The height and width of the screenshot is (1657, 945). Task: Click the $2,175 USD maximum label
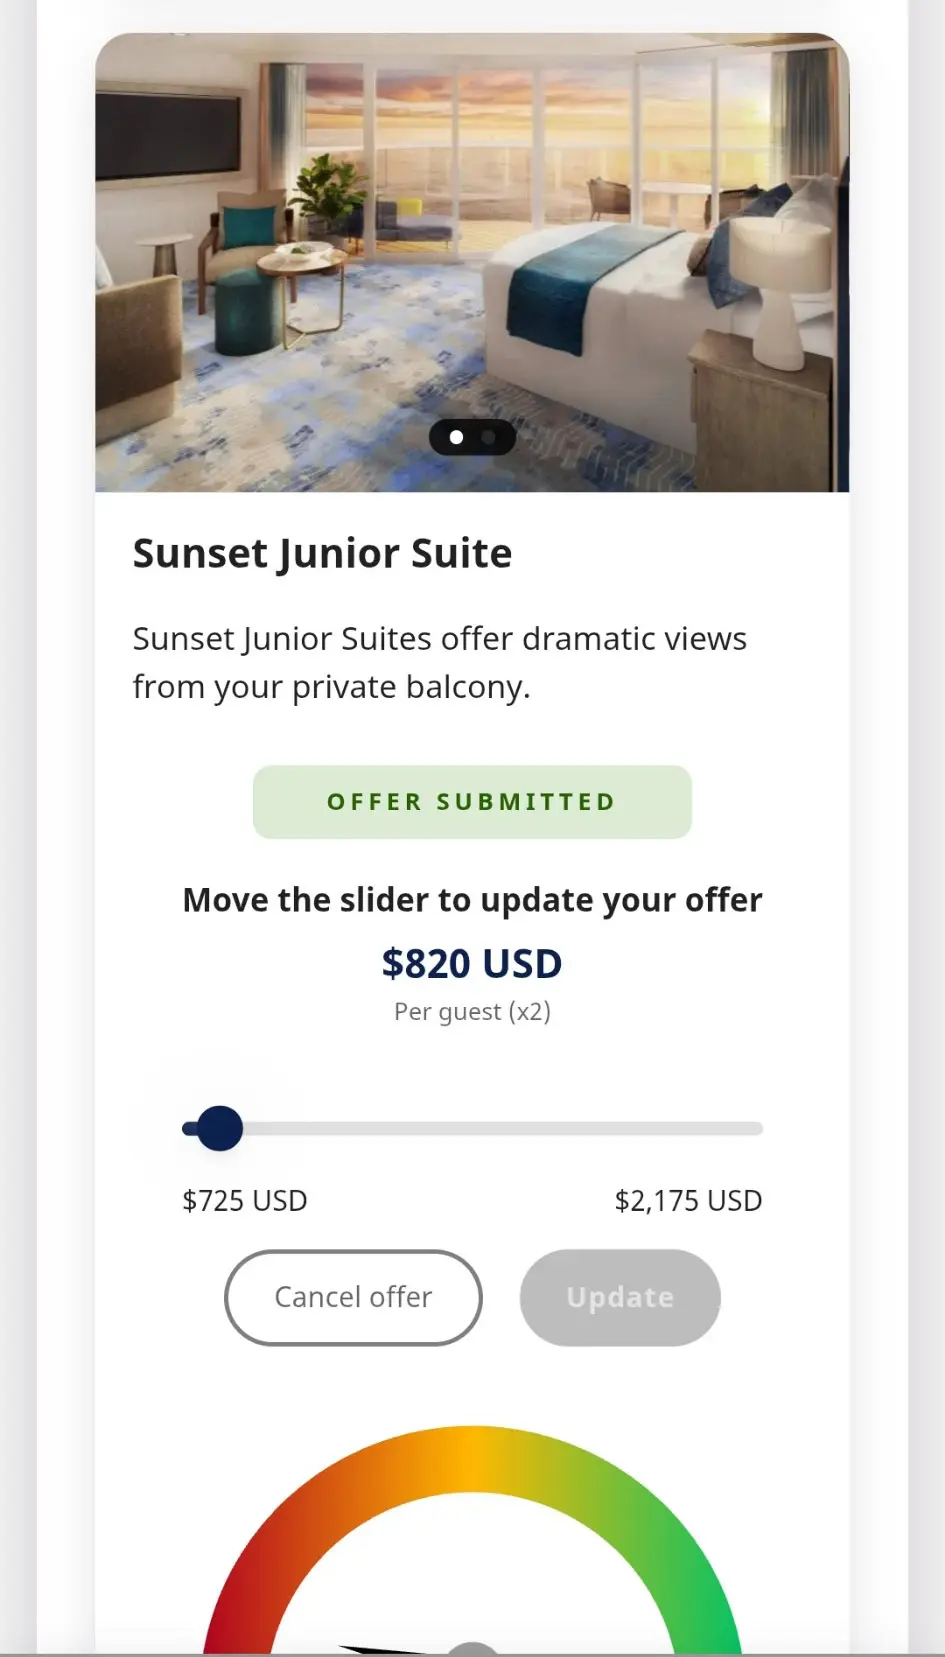(x=688, y=1200)
